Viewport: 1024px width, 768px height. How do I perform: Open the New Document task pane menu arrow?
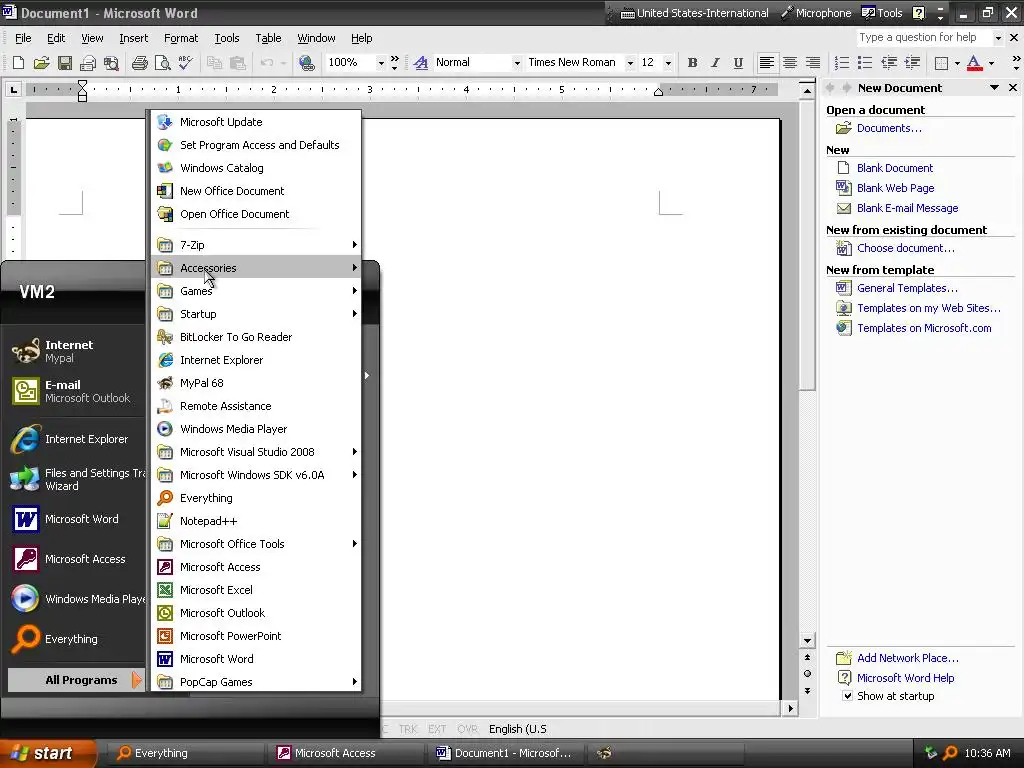994,88
